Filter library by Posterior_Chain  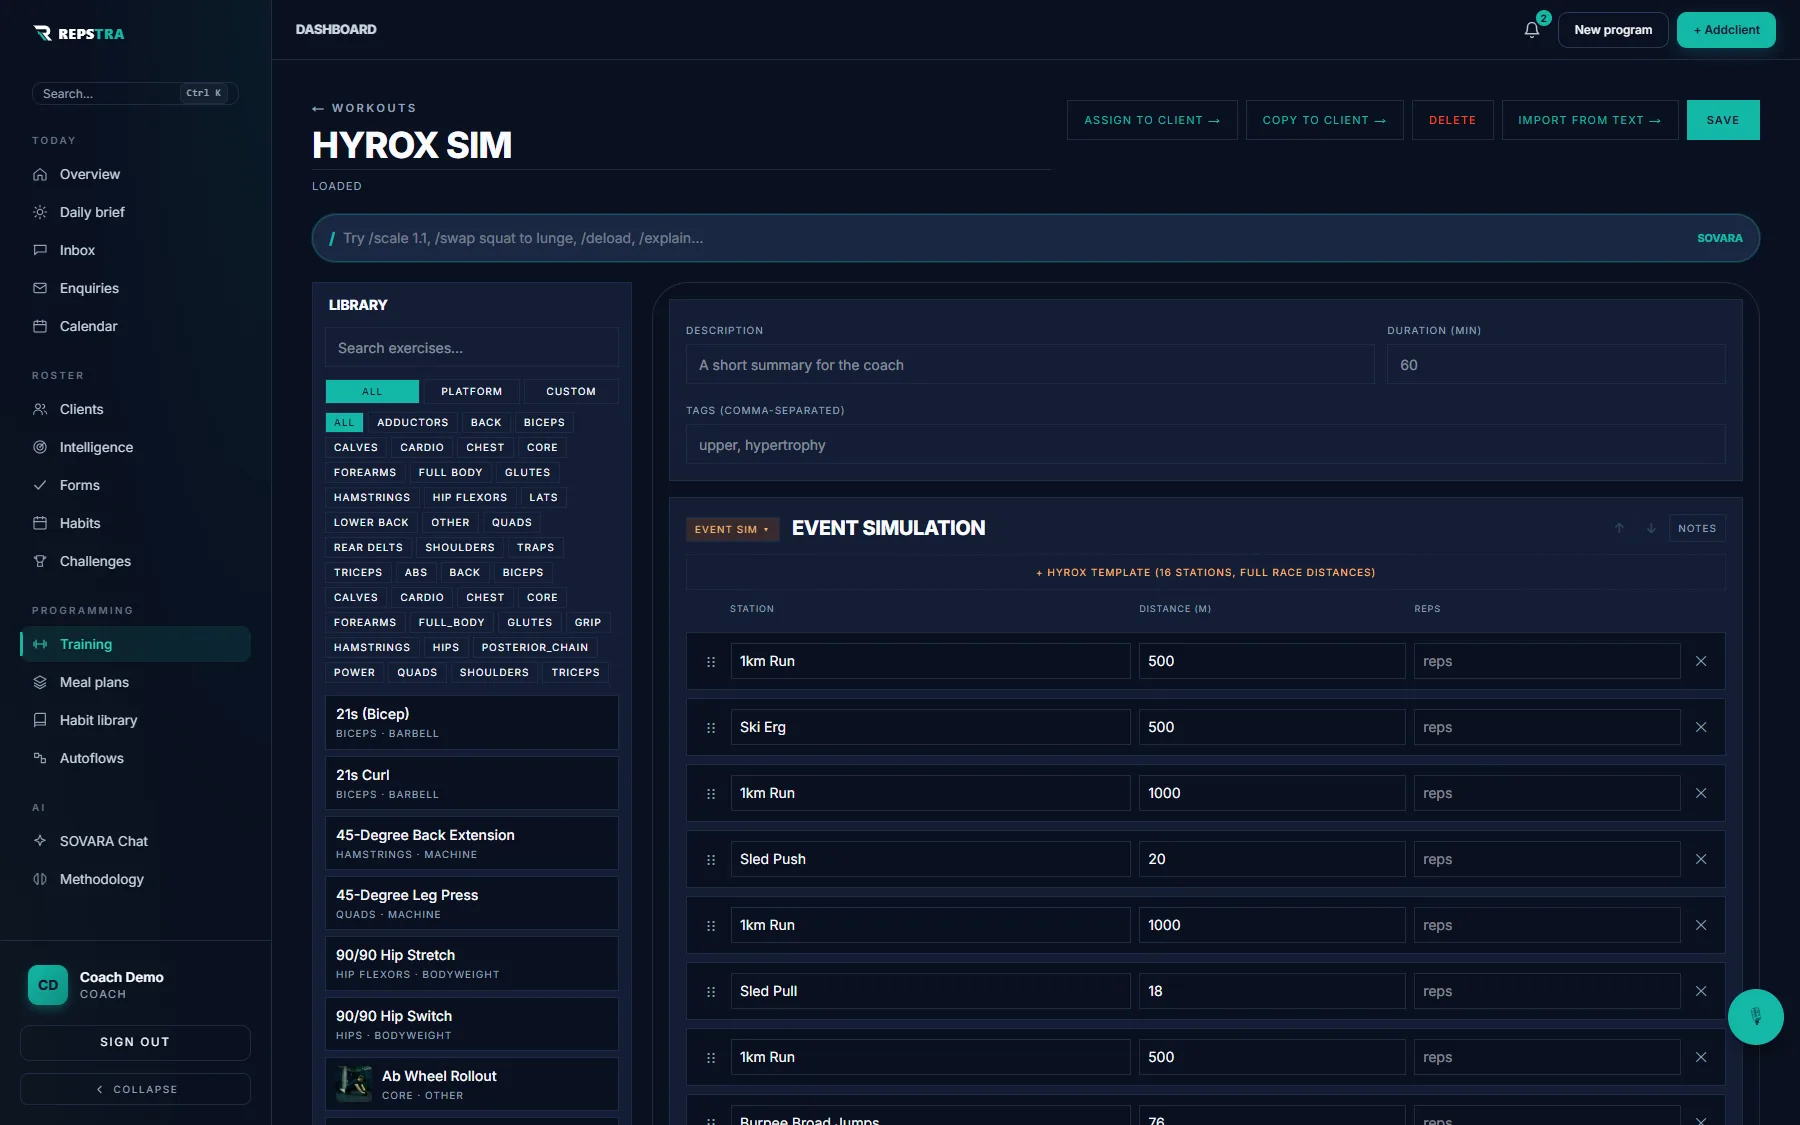click(535, 647)
